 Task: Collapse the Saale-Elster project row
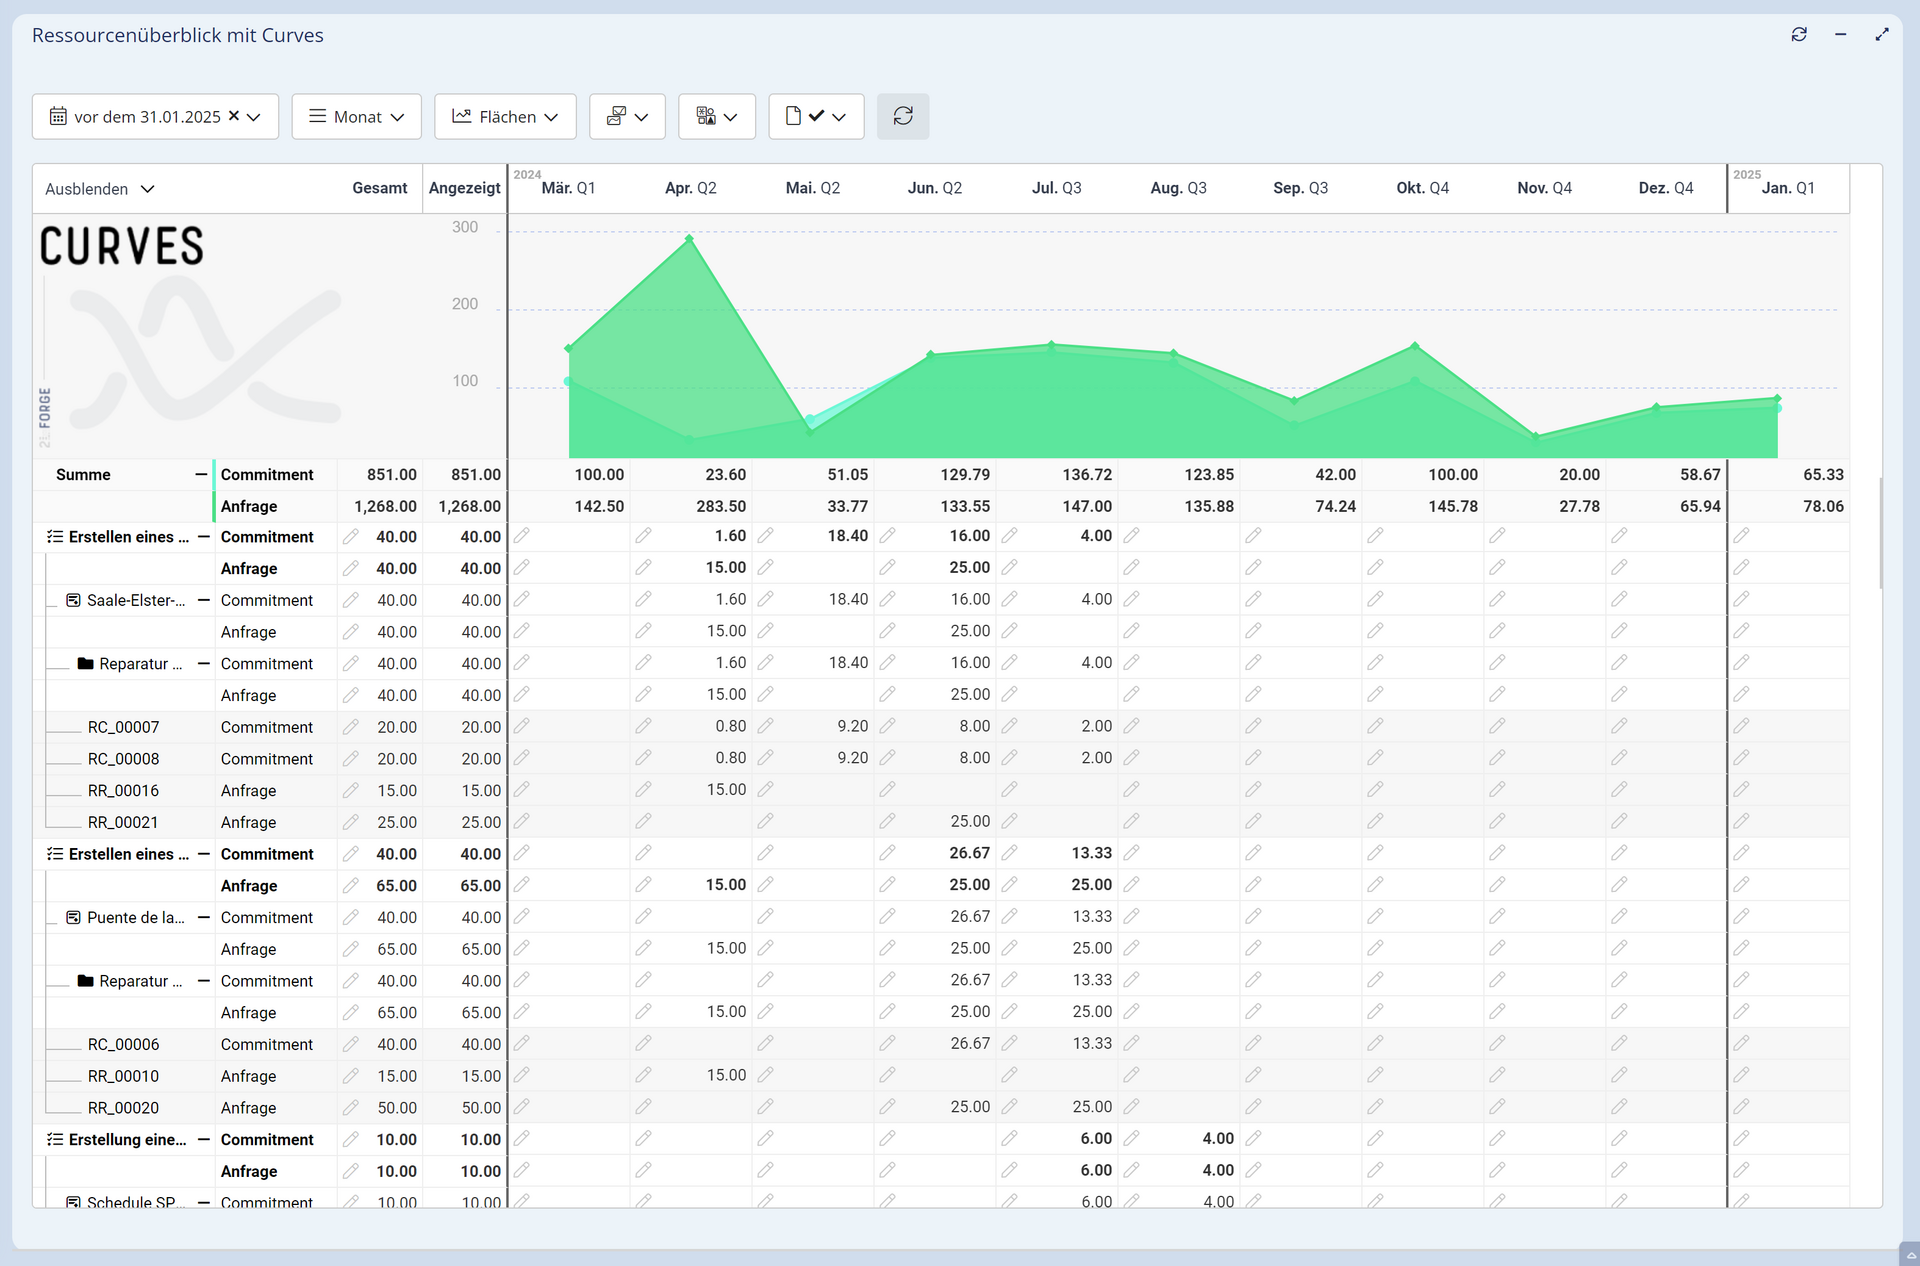click(x=203, y=600)
